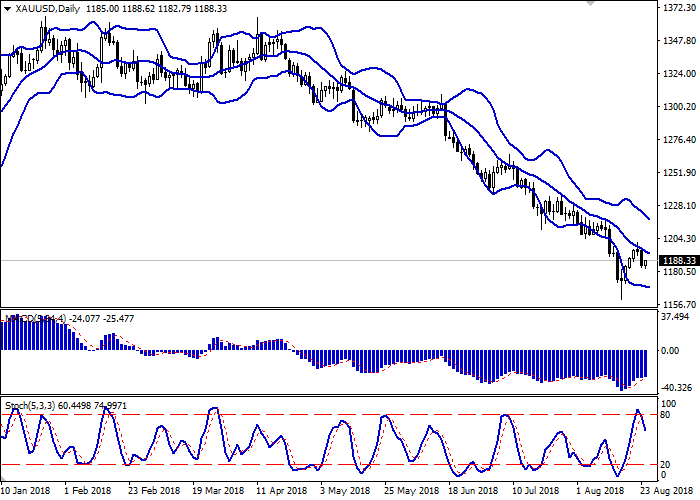The image size is (700, 500).
Task: Click the Stoch(5,3,3) indicator label
Action: coord(30,405)
